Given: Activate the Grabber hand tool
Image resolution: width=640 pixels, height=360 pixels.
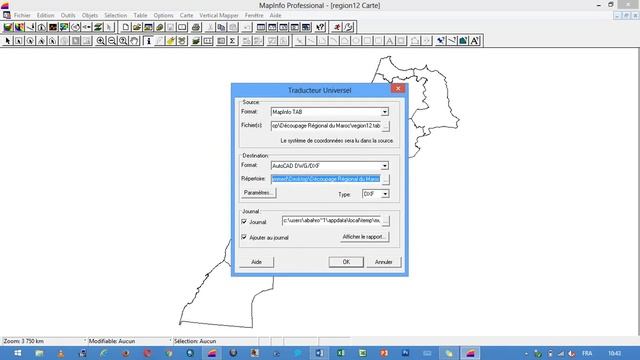Looking at the screenshot, I should click(134, 41).
